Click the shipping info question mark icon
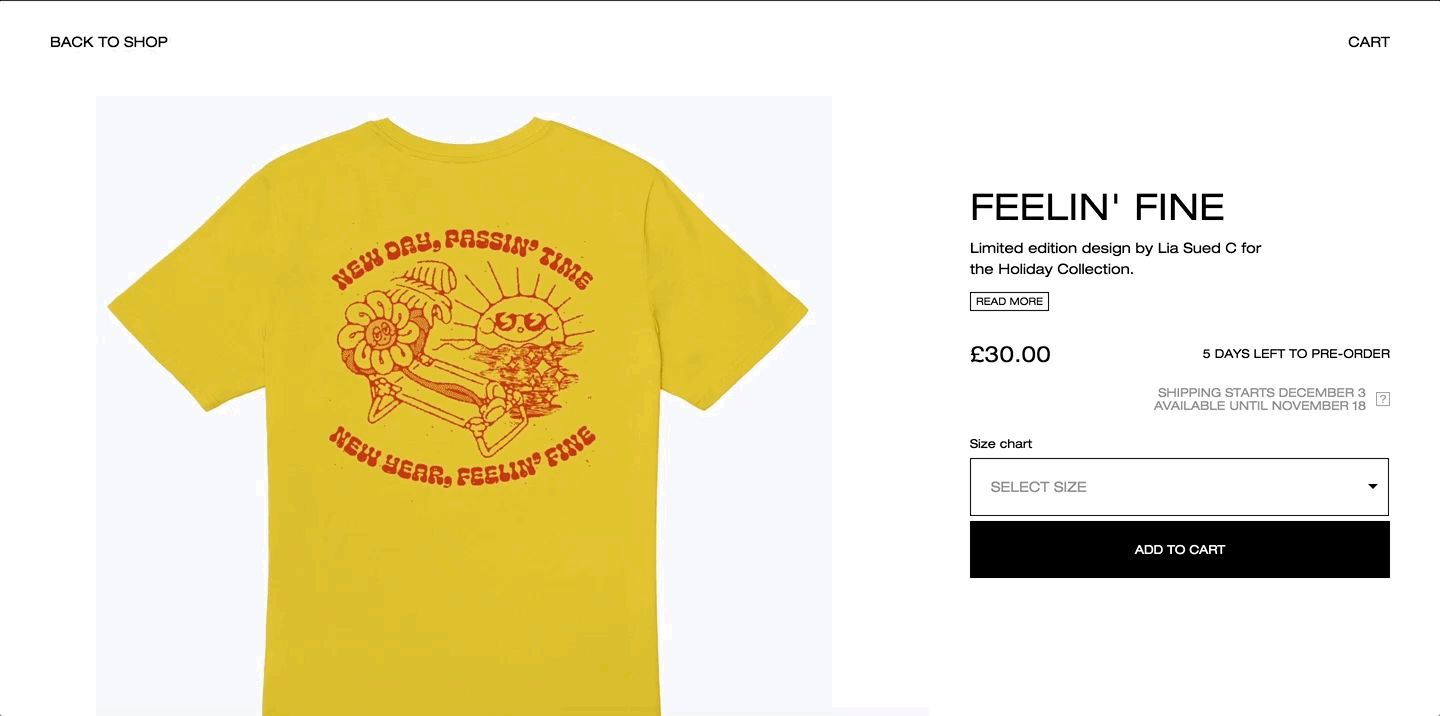 click(1383, 399)
